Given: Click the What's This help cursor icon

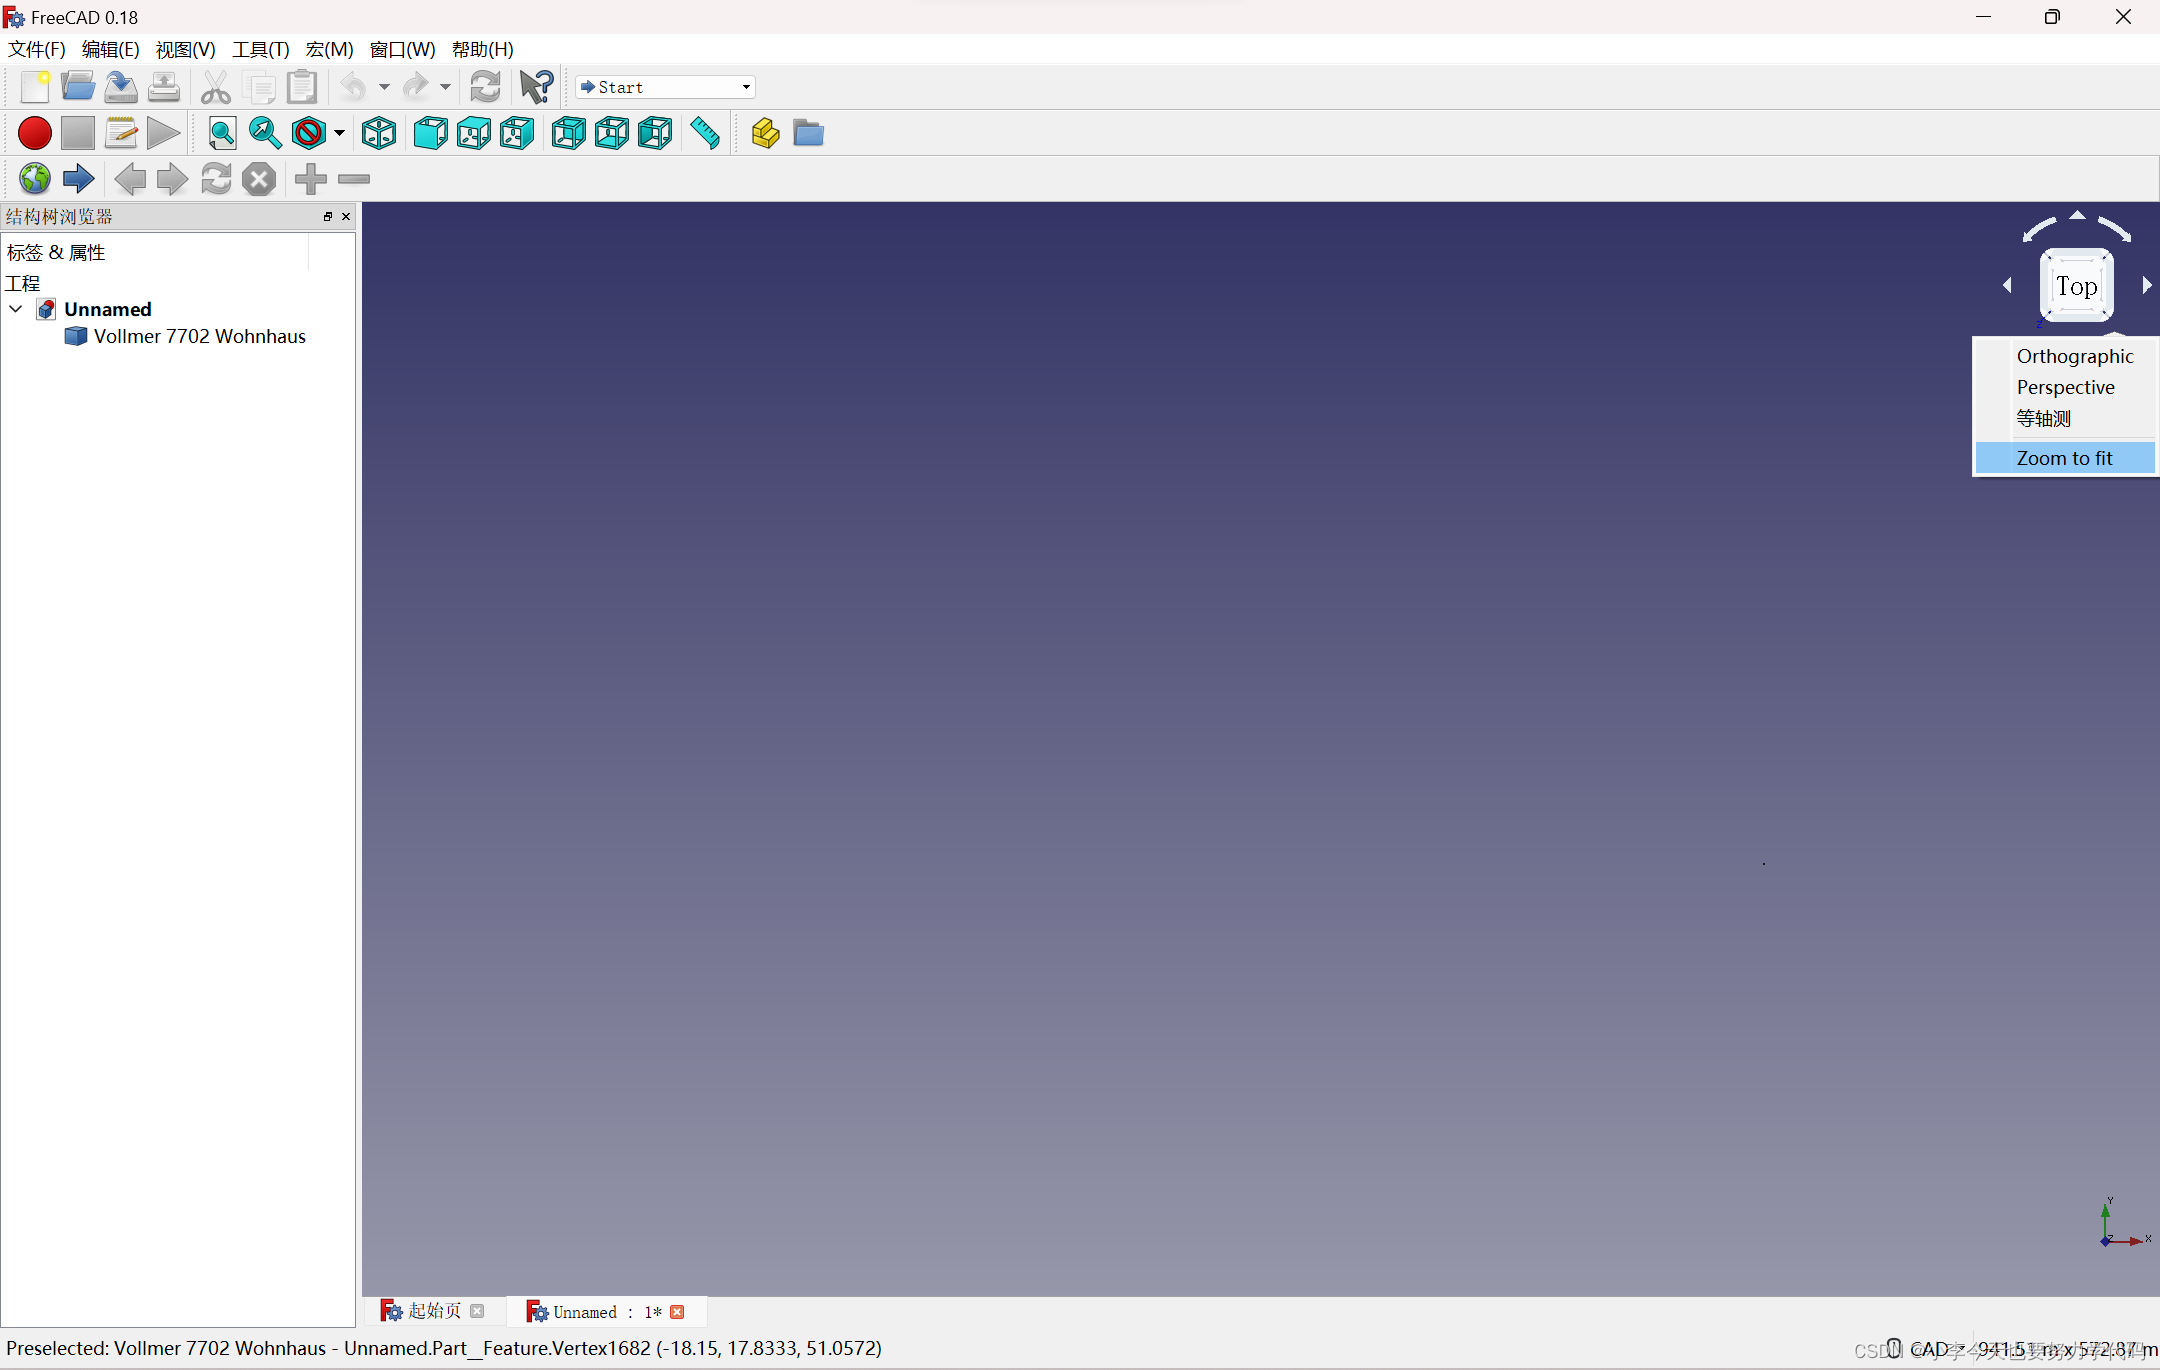Looking at the screenshot, I should [537, 87].
